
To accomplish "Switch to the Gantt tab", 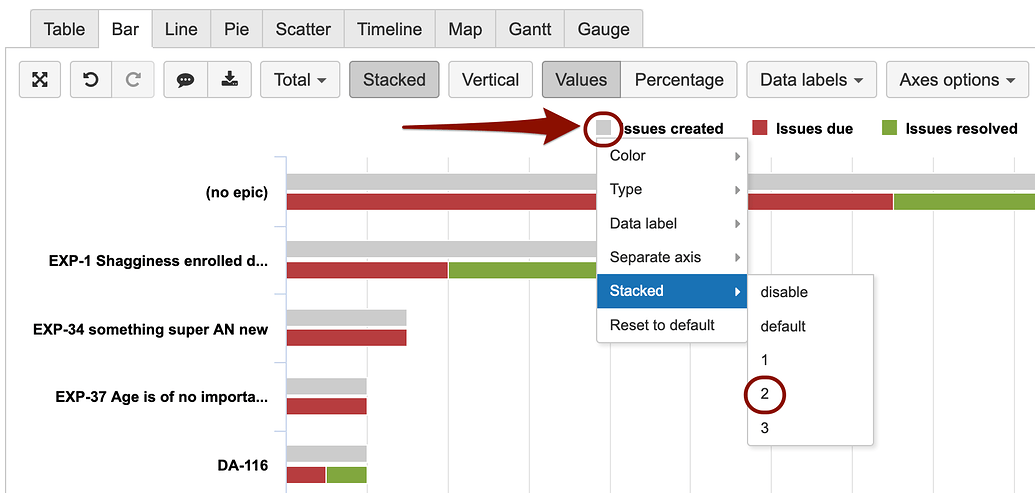I will (x=530, y=29).
